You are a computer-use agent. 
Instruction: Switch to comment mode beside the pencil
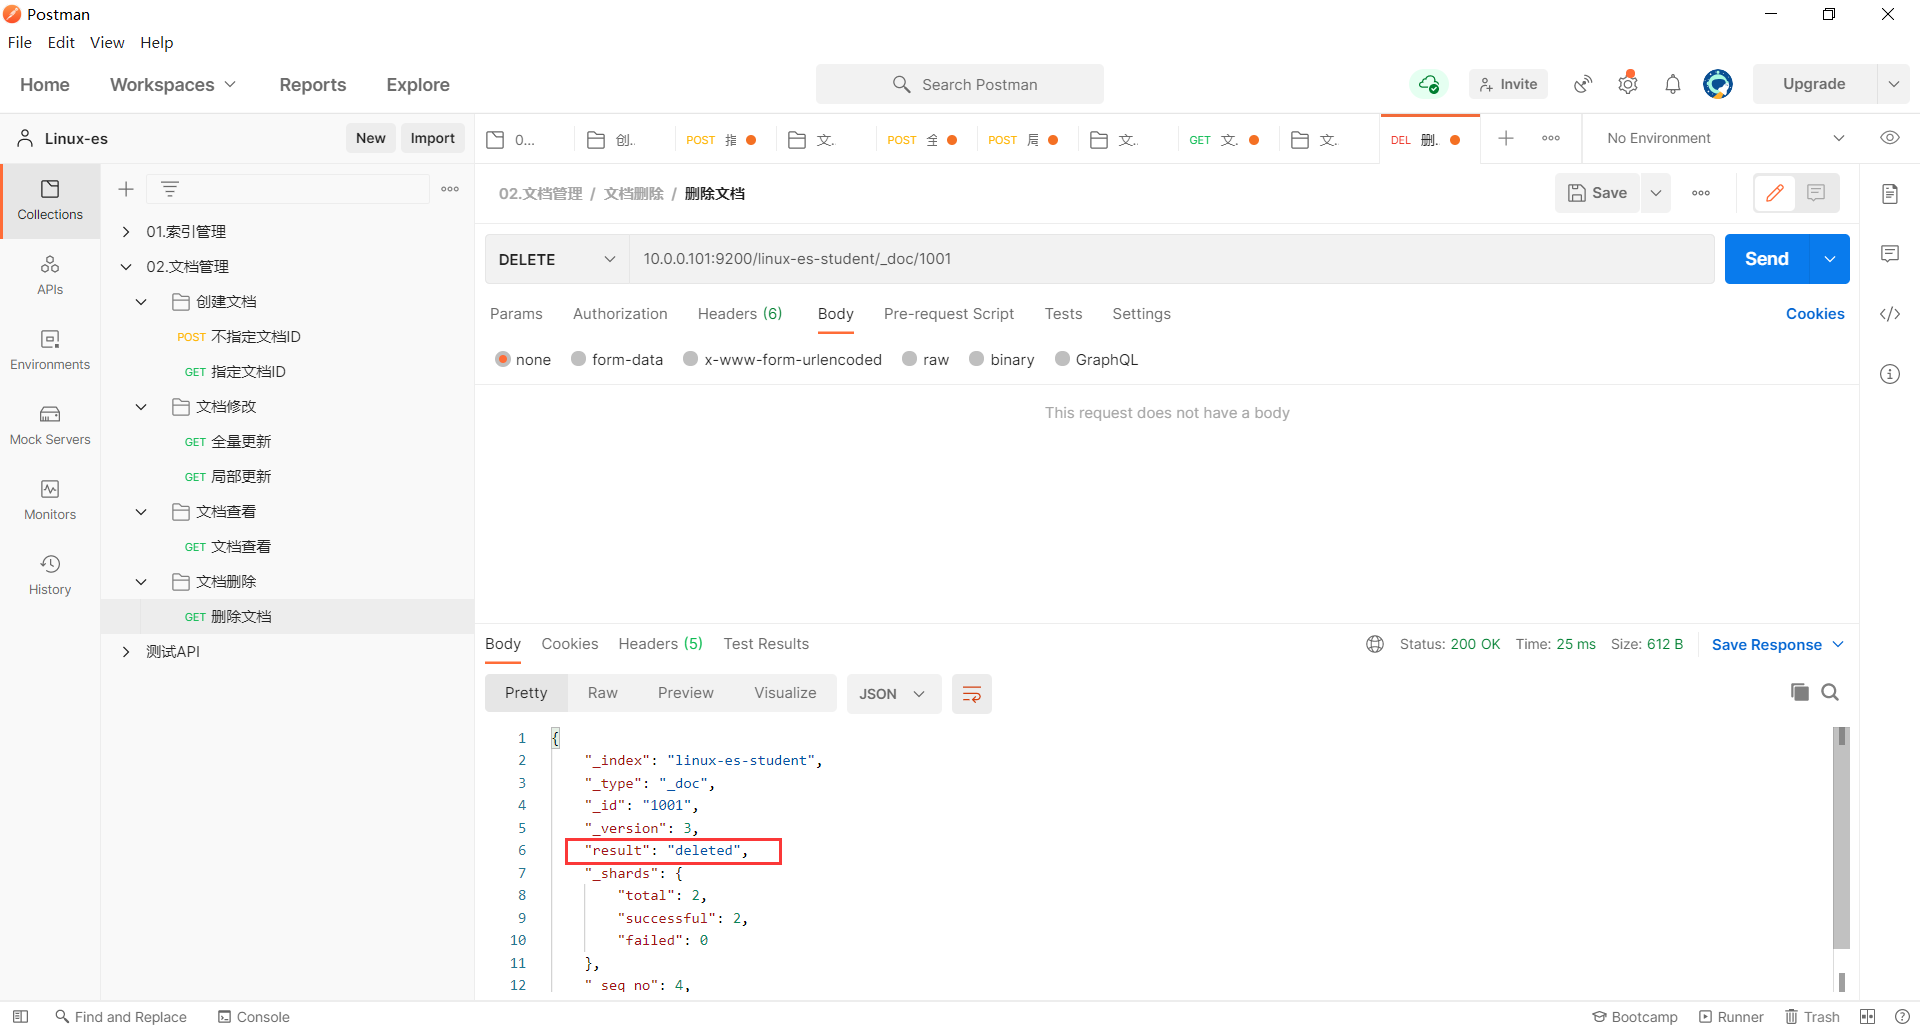point(1817,193)
